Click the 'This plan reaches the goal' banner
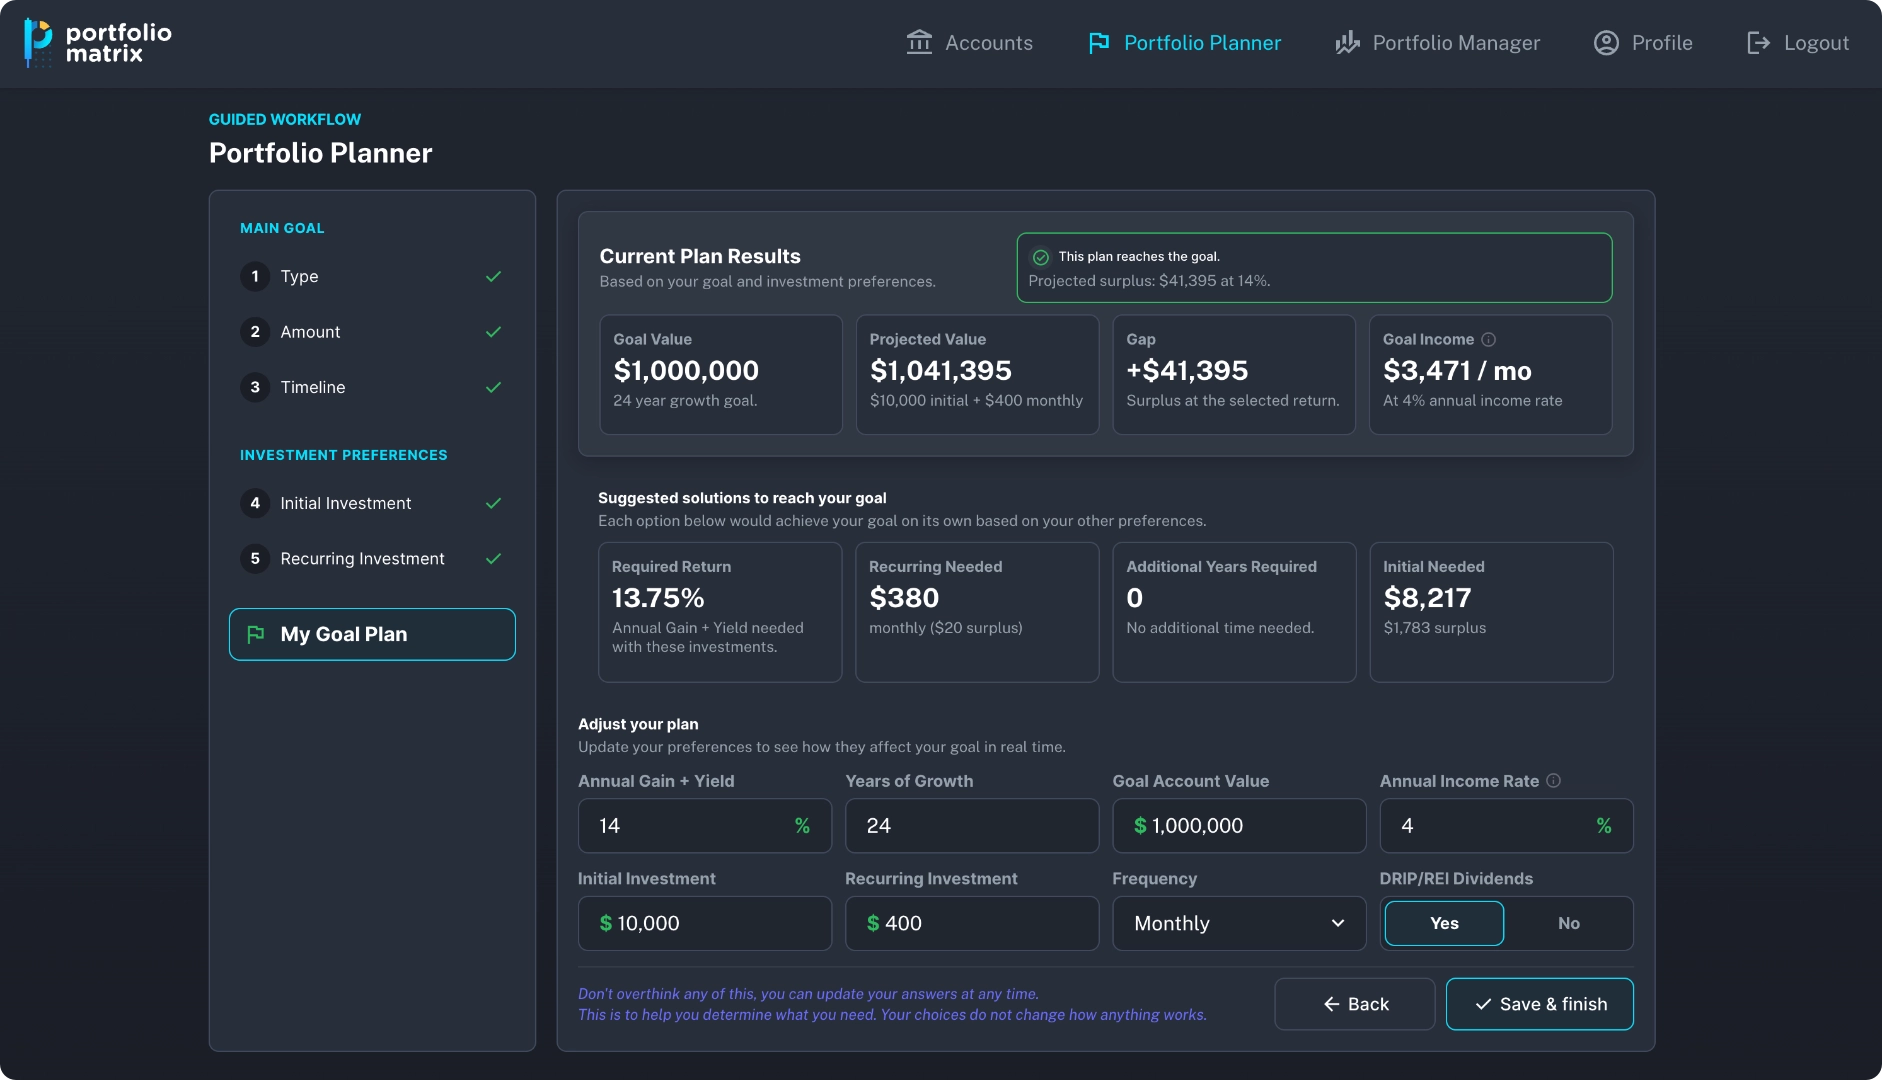Screen dimensions: 1882x1080 (x=1314, y=268)
